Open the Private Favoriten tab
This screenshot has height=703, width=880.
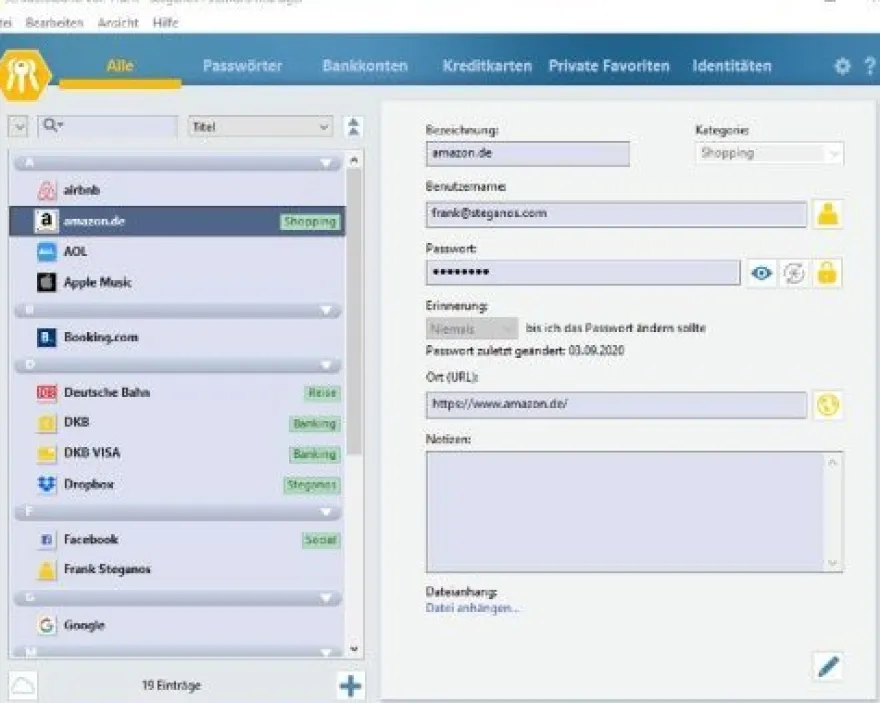click(x=609, y=66)
